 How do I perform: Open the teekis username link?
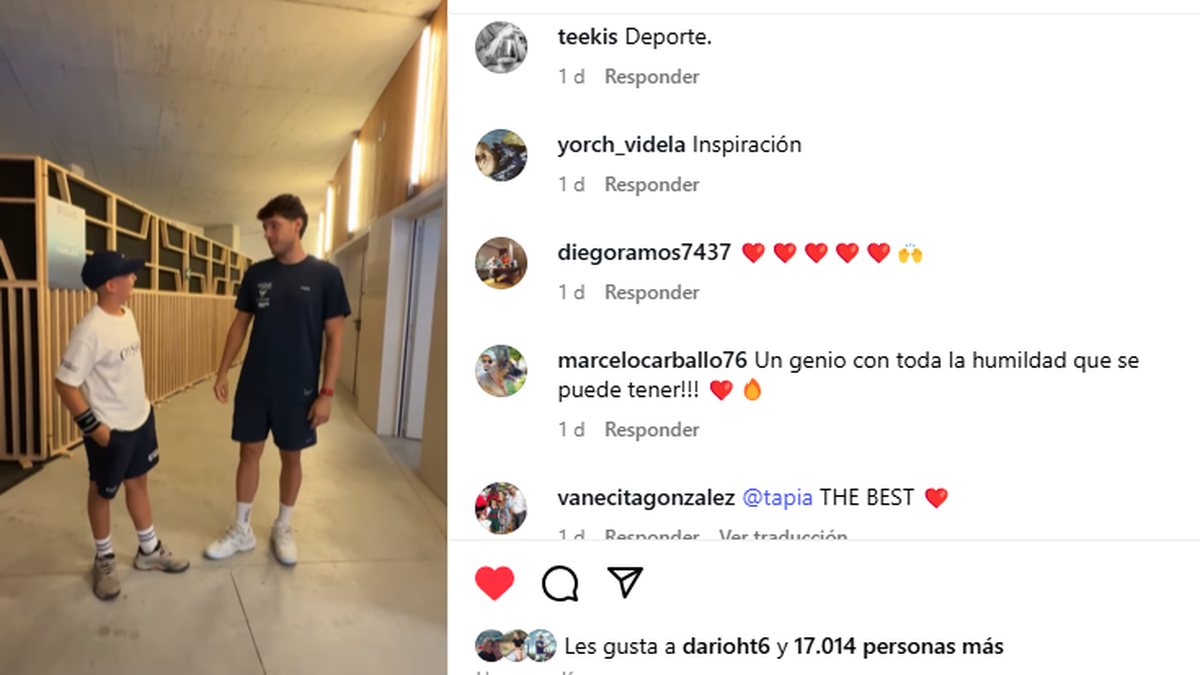pos(588,37)
